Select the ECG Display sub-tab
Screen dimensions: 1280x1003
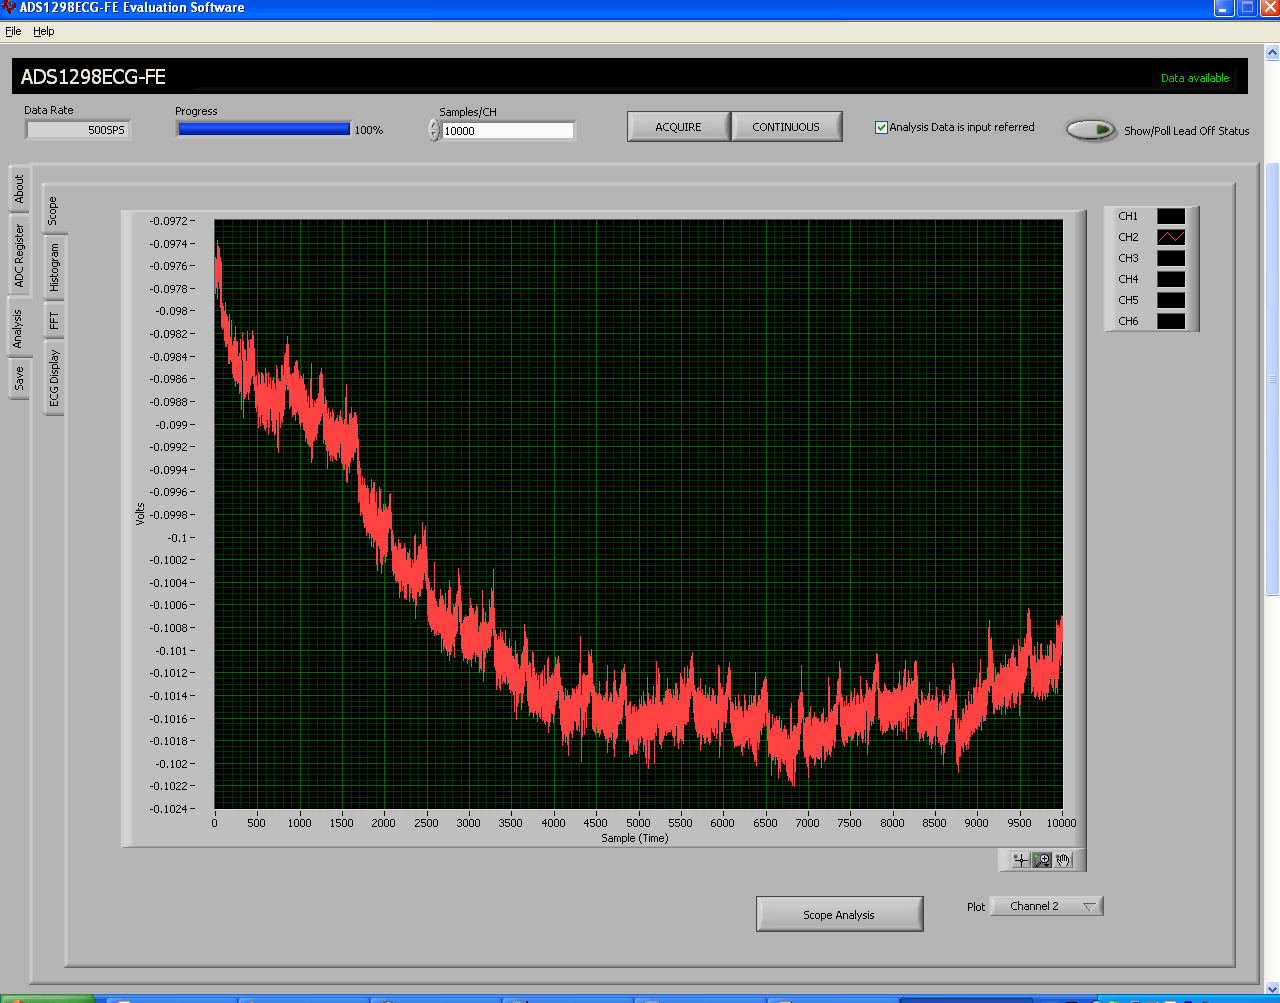click(x=54, y=377)
